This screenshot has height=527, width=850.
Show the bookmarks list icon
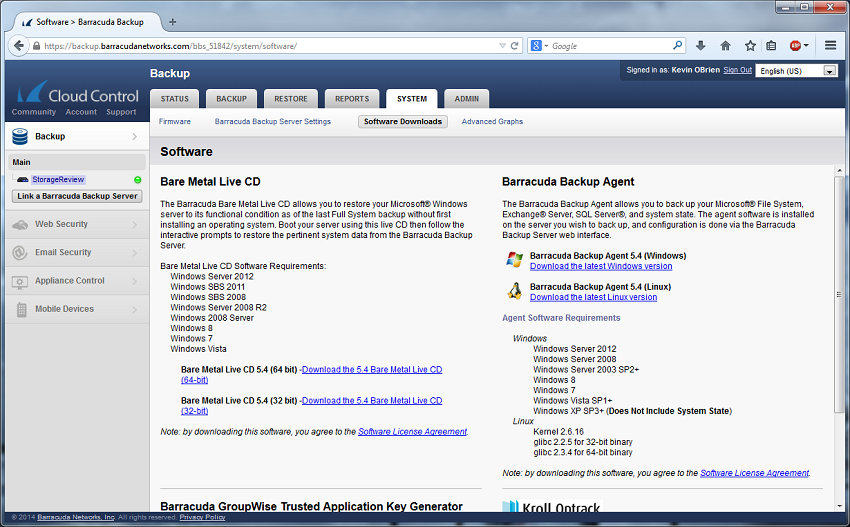771,46
